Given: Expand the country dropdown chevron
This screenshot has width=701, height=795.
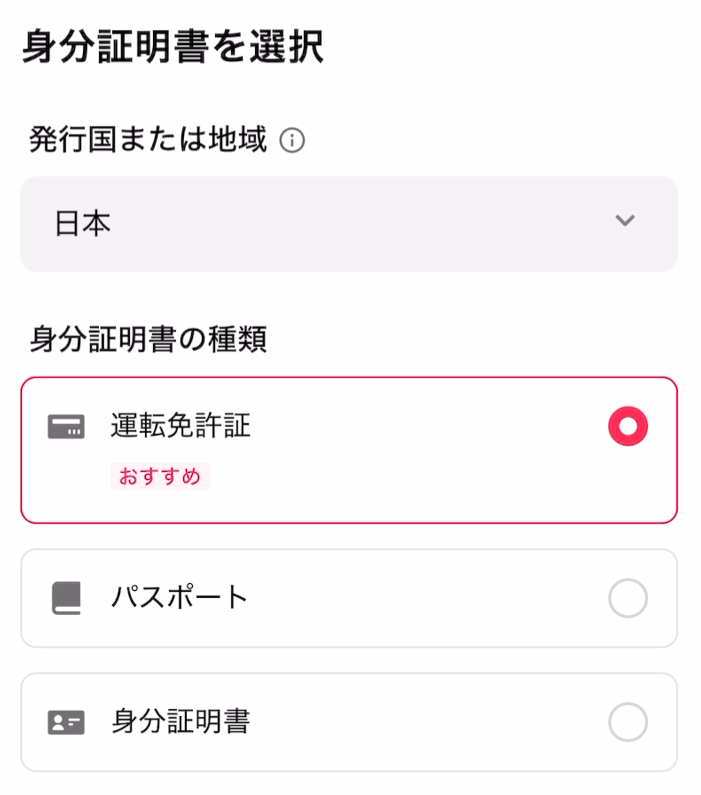Looking at the screenshot, I should click(624, 221).
